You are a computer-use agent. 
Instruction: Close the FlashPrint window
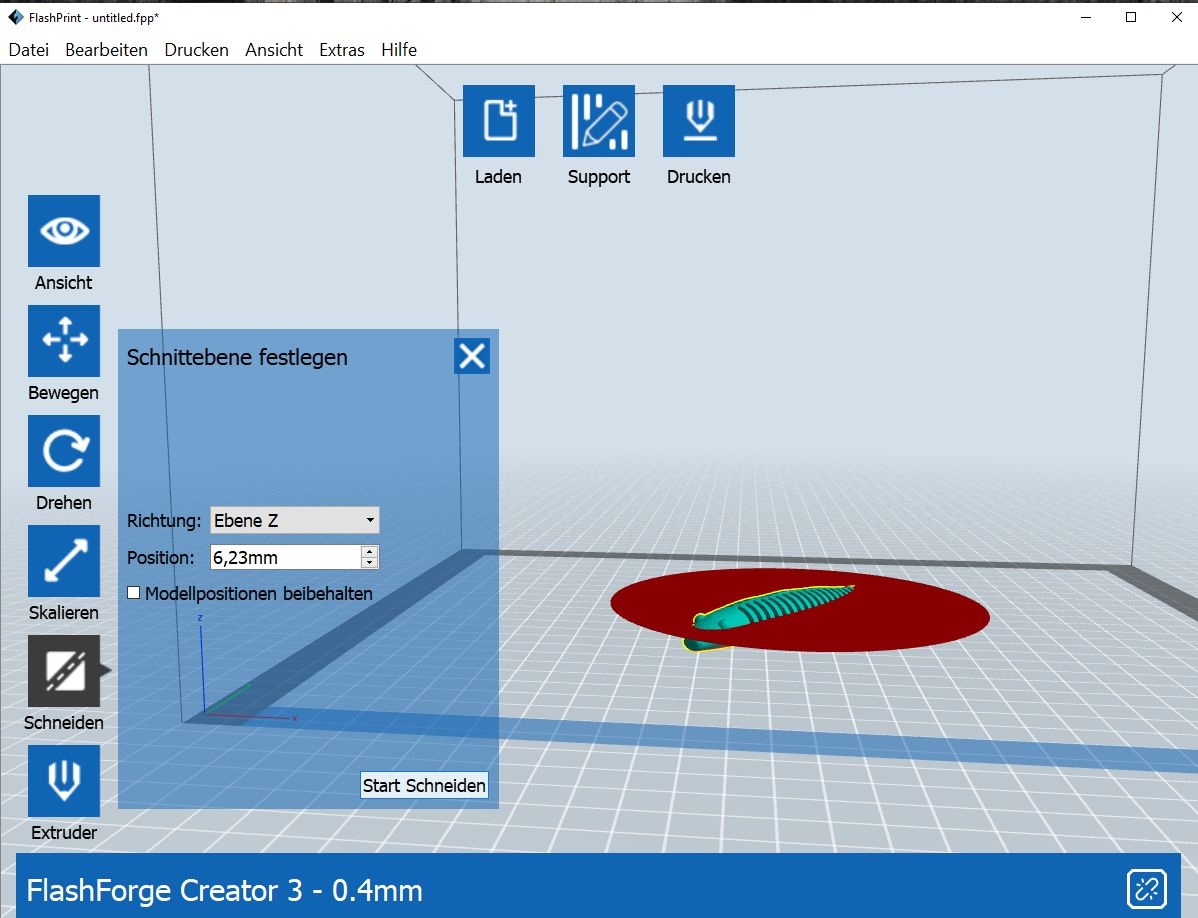(1177, 18)
